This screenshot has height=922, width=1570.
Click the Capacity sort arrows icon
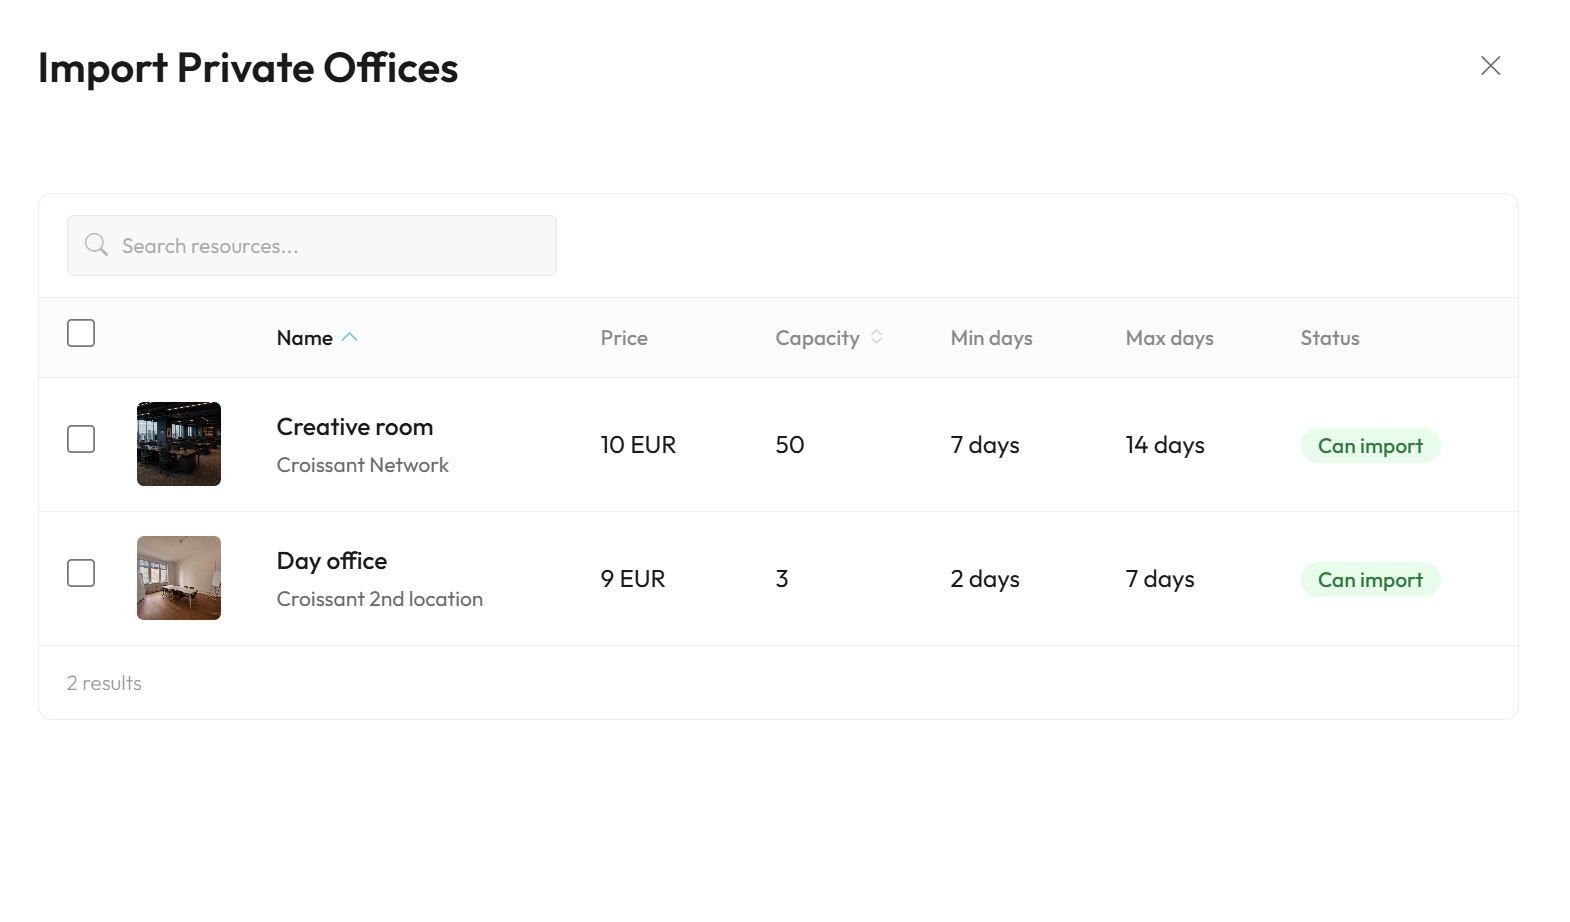point(876,337)
